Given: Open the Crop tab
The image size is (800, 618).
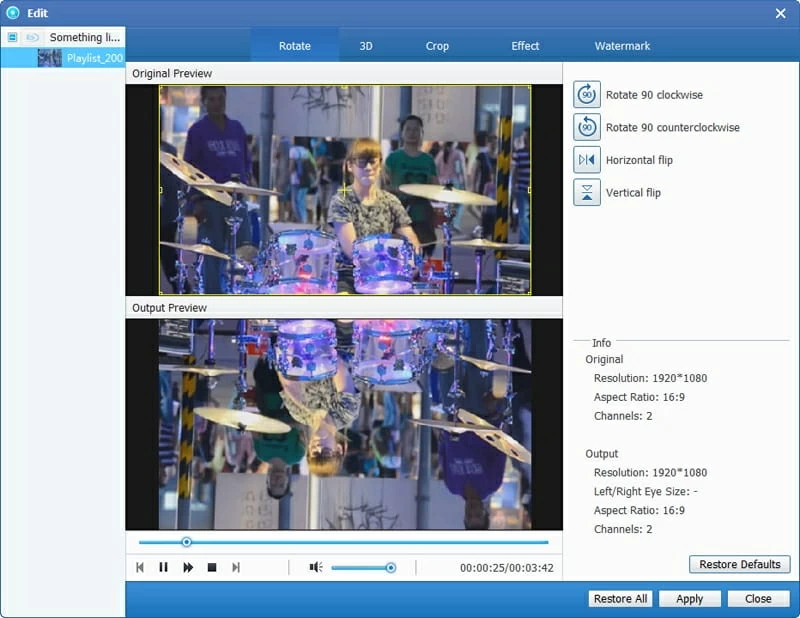Looking at the screenshot, I should [437, 46].
